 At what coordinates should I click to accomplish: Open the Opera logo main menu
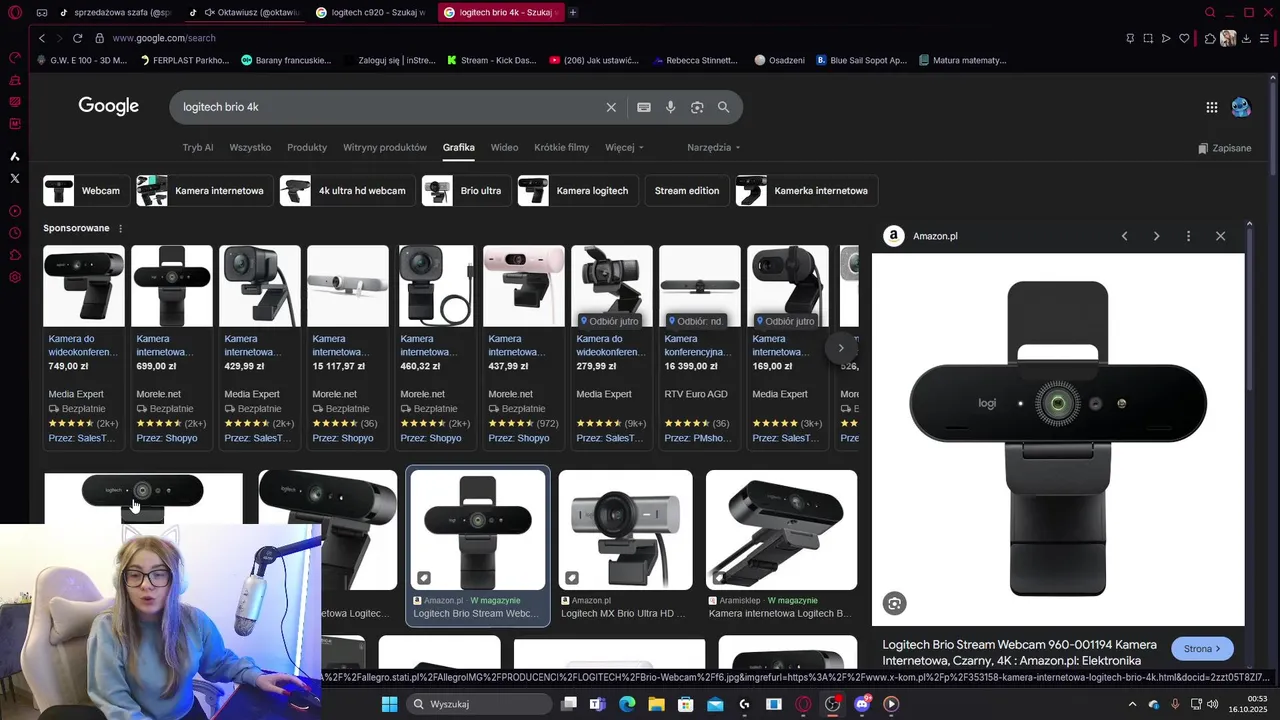tap(15, 12)
